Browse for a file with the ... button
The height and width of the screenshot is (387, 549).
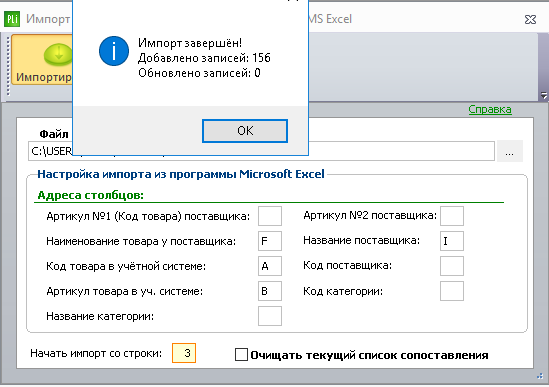click(x=509, y=151)
